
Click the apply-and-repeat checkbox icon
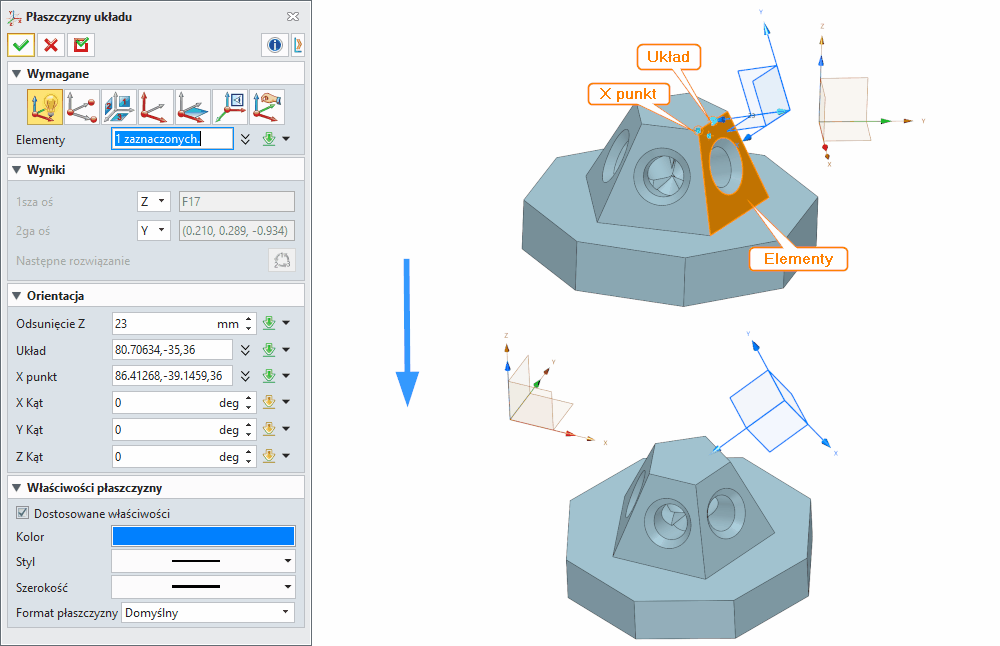point(80,45)
